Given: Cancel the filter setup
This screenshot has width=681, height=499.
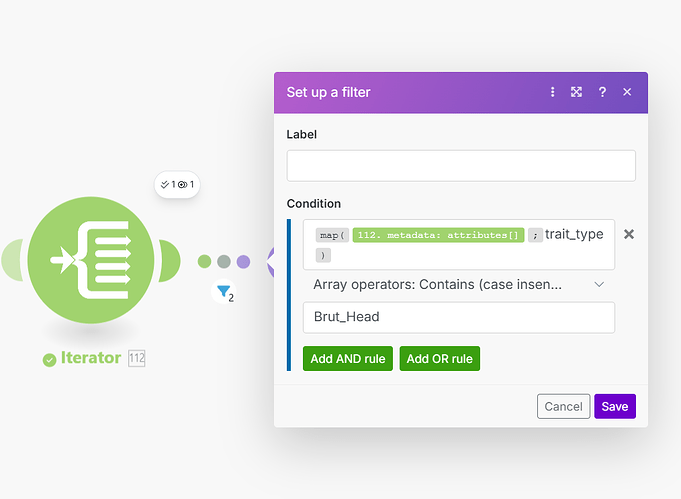Looking at the screenshot, I should tap(563, 406).
